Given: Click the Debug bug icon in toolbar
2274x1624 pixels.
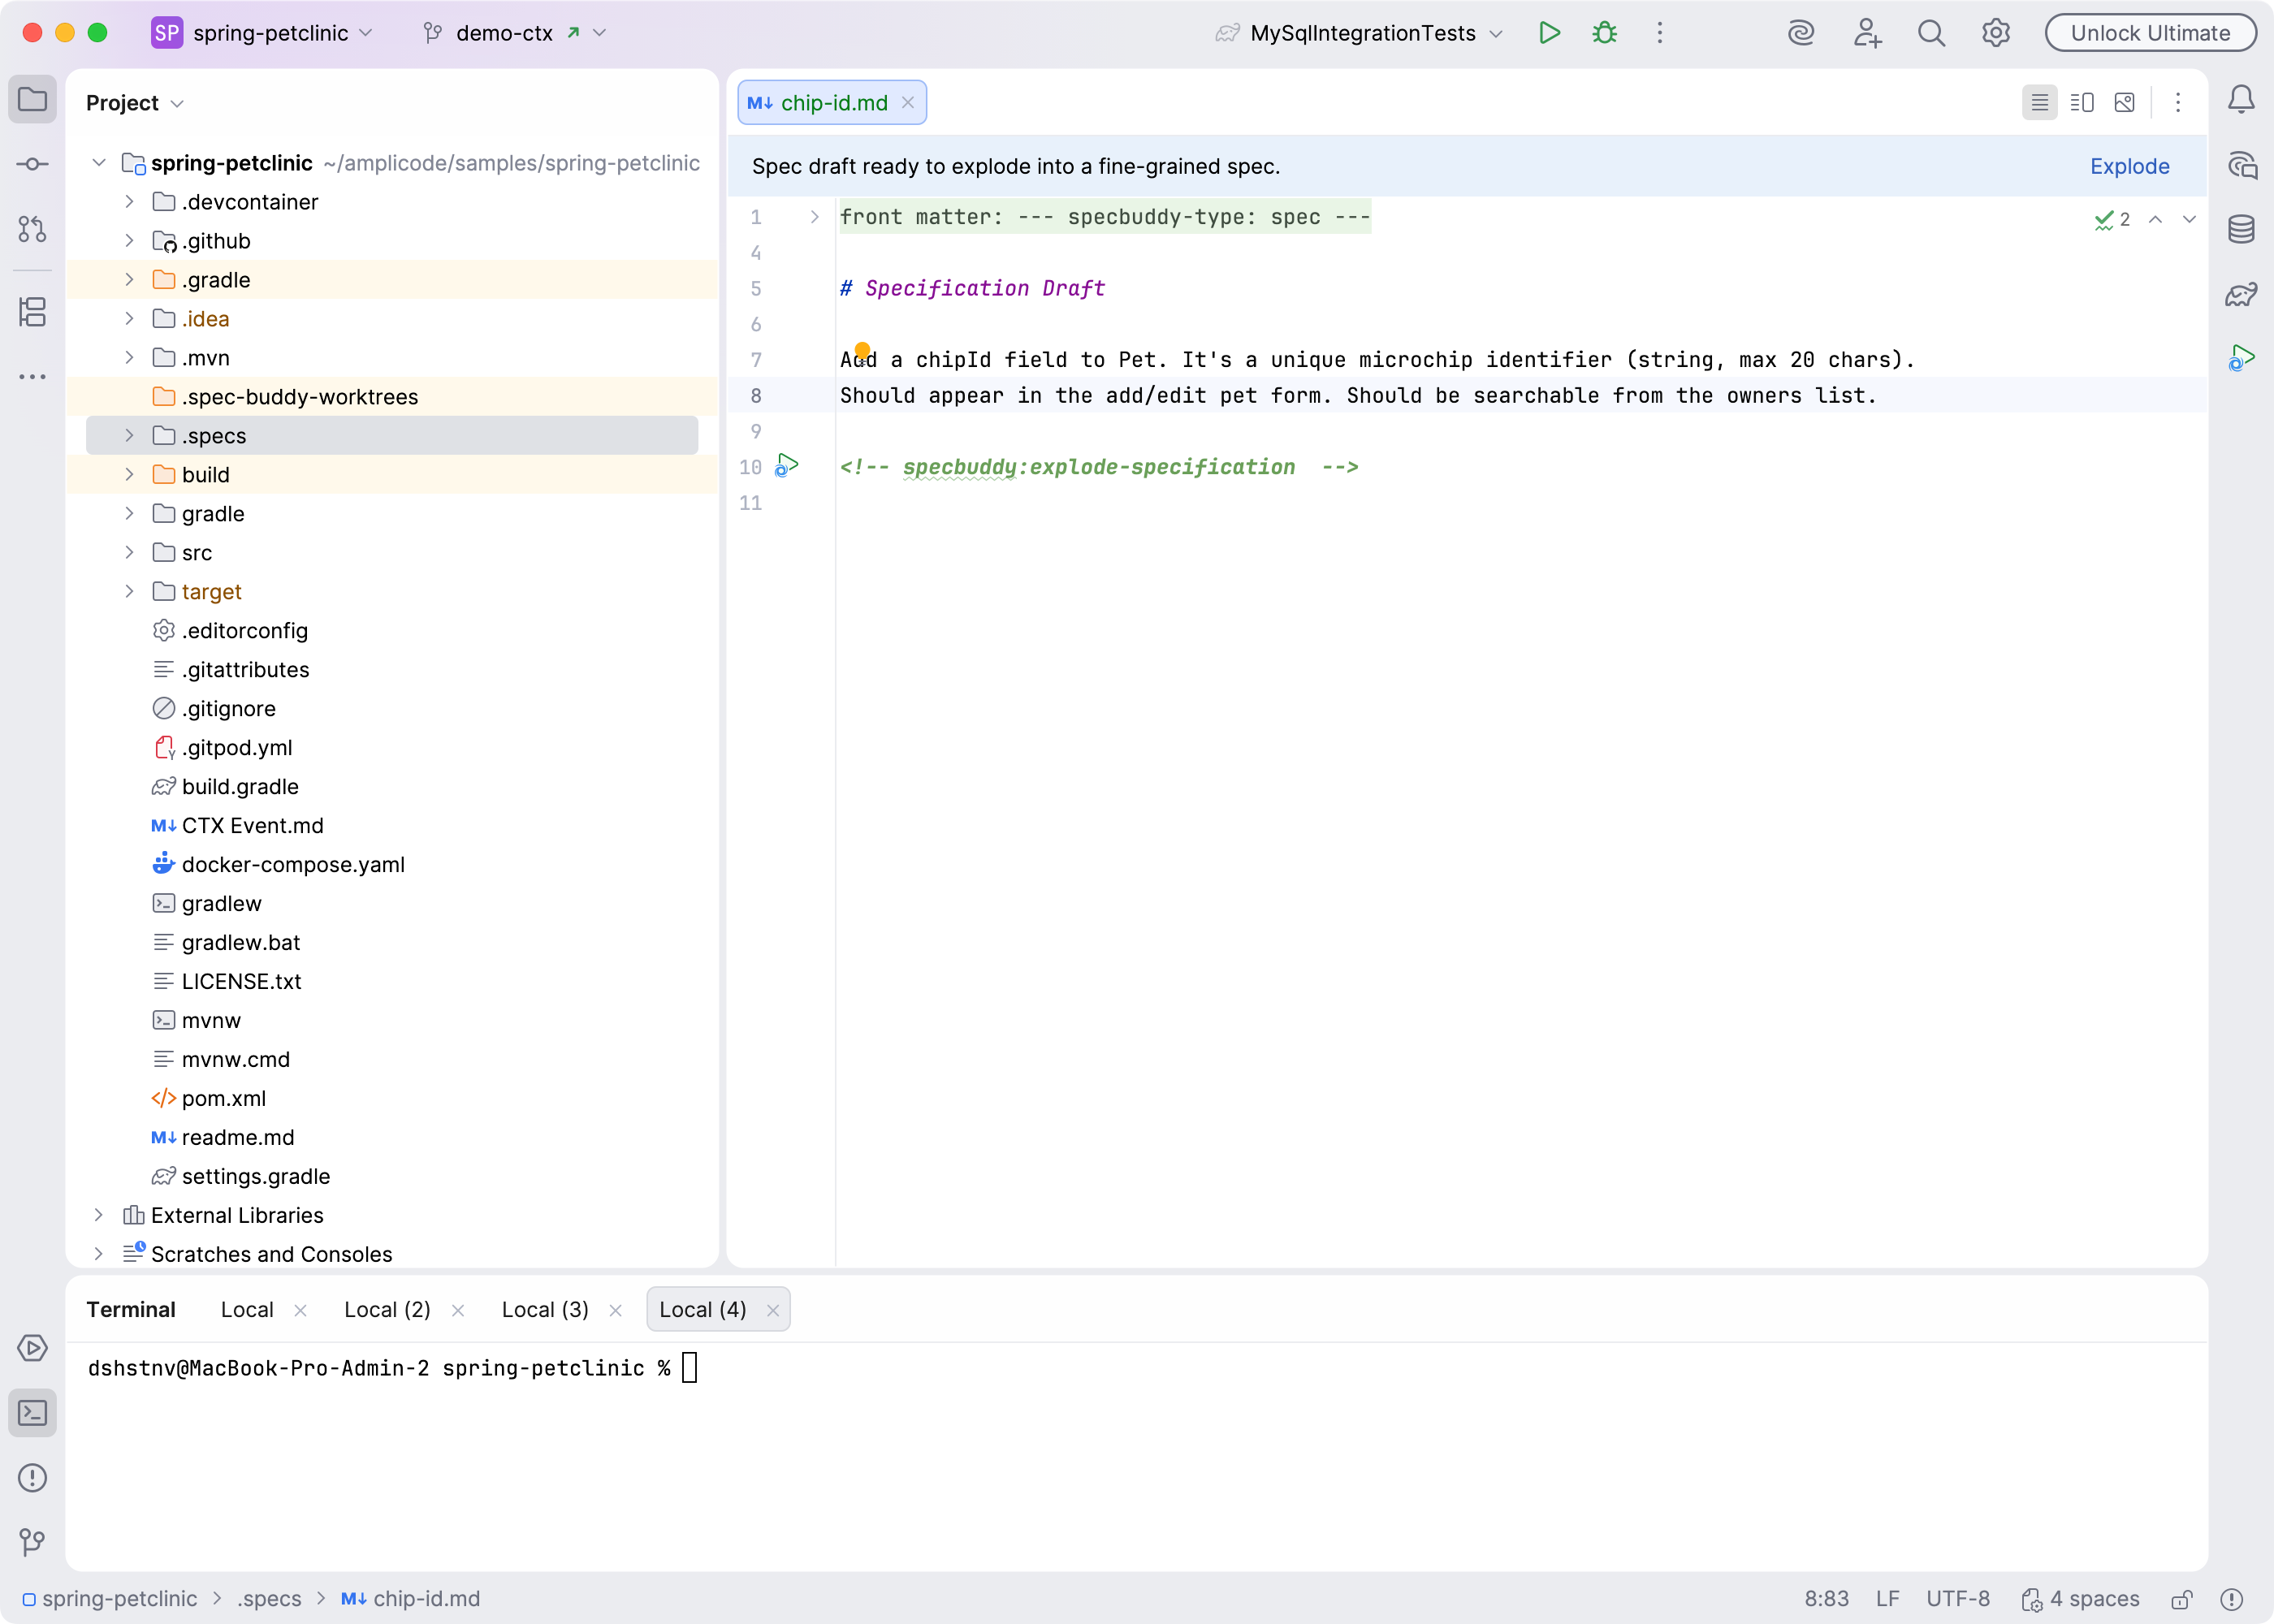Looking at the screenshot, I should [1604, 33].
